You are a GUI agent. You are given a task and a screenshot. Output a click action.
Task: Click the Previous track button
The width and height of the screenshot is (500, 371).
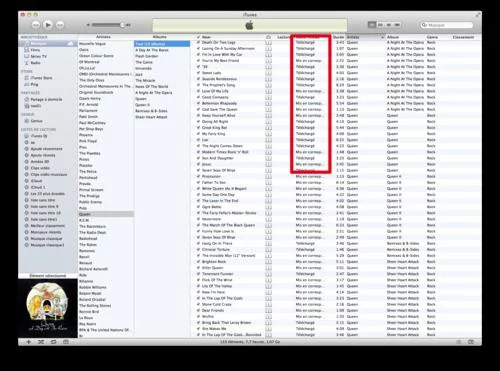(x=36, y=25)
